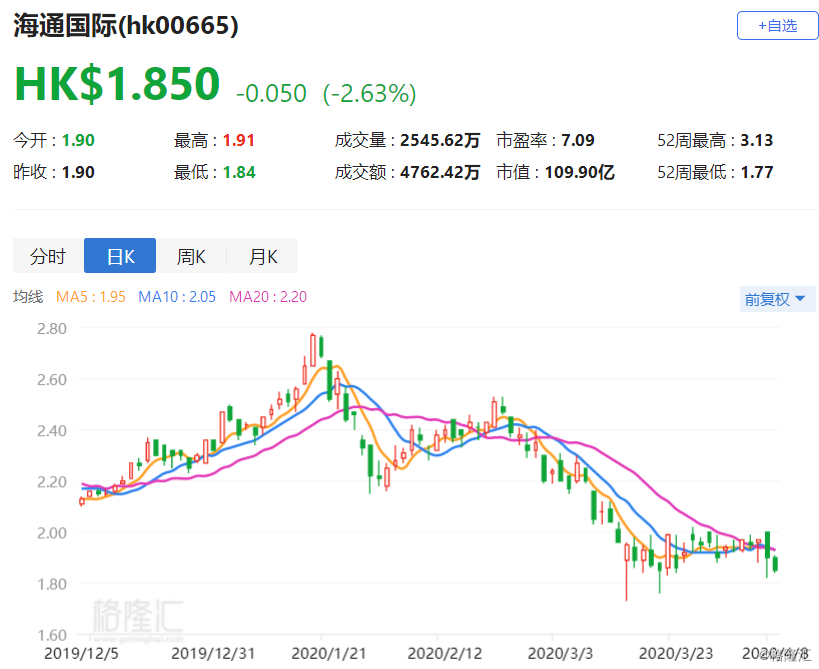Click the 2.80 y-axis price label
The height and width of the screenshot is (669, 819).
[52, 328]
